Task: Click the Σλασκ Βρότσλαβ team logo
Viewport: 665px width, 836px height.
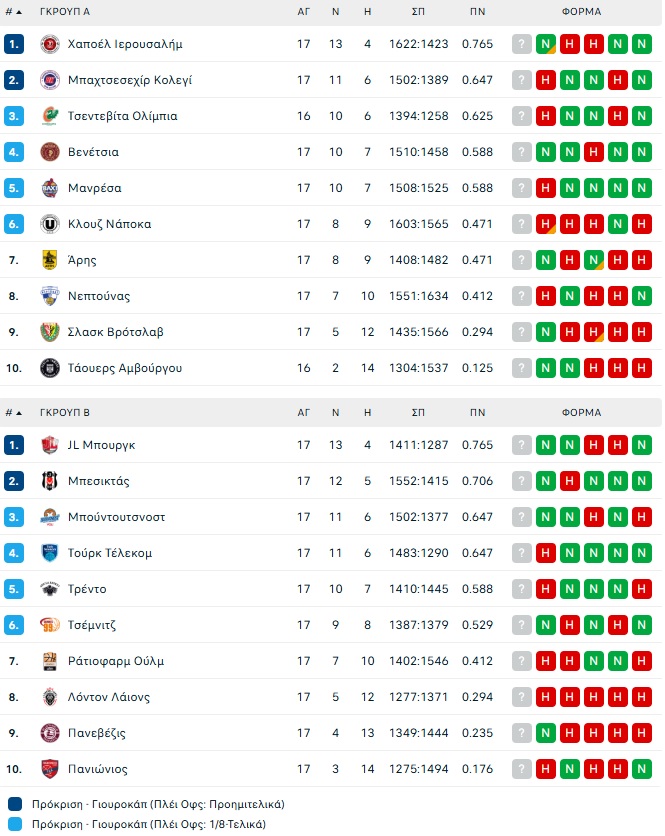Action: click(x=50, y=332)
